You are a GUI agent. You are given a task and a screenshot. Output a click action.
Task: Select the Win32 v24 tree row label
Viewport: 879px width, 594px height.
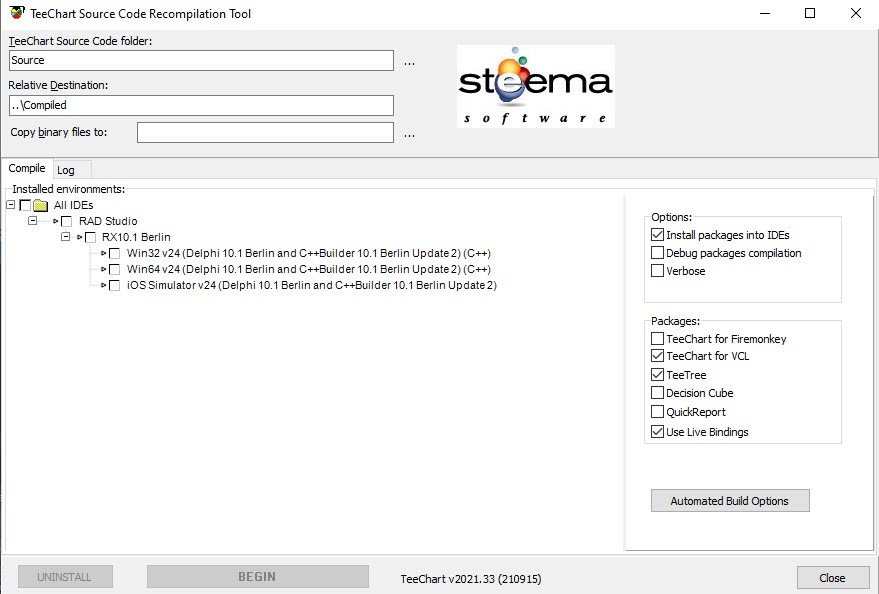(309, 253)
